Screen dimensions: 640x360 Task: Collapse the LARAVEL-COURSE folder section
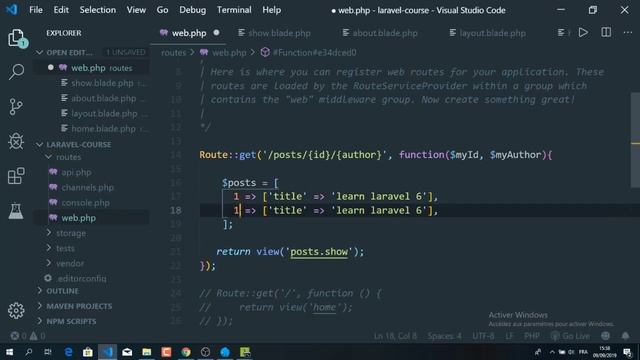[x=40, y=144]
